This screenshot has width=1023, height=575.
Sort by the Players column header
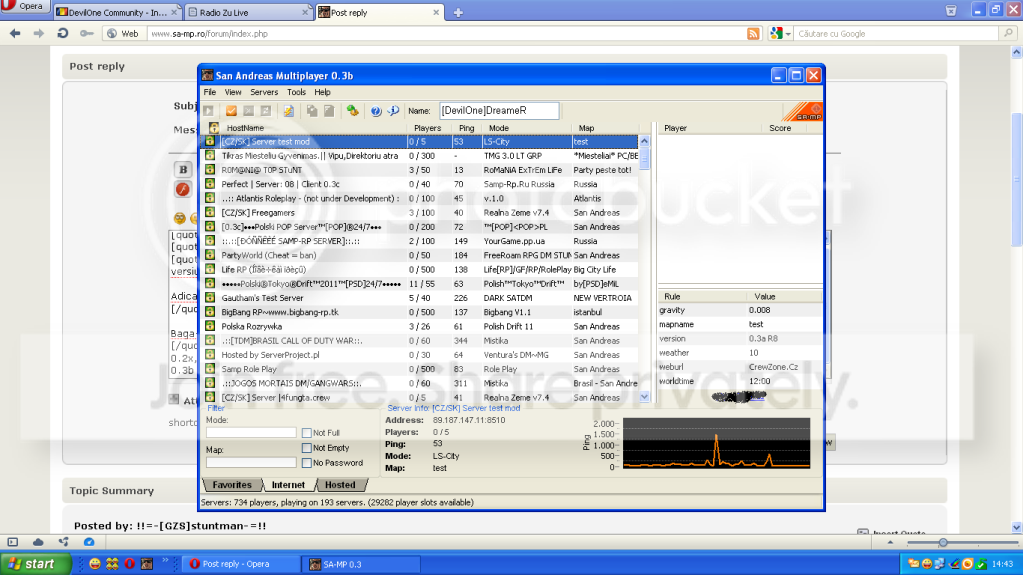coord(428,129)
